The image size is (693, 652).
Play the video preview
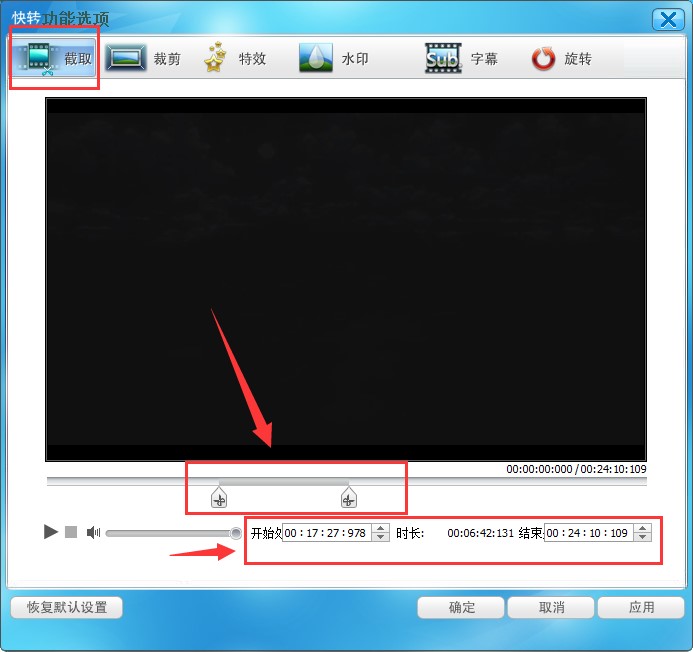(x=51, y=532)
